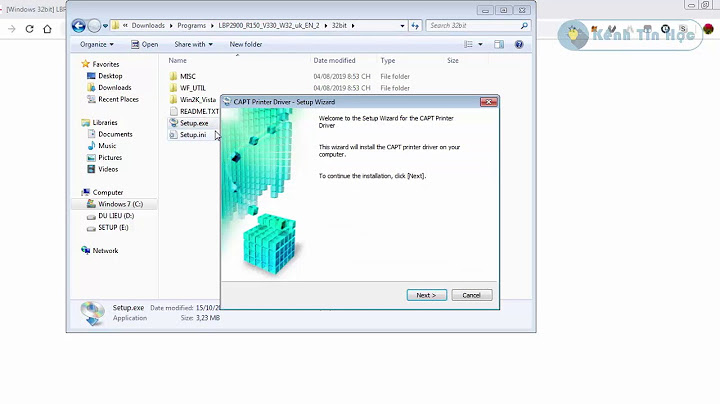This screenshot has width=720, height=404.
Task: Cancel the CAPT Printer Driver setup
Action: click(472, 295)
